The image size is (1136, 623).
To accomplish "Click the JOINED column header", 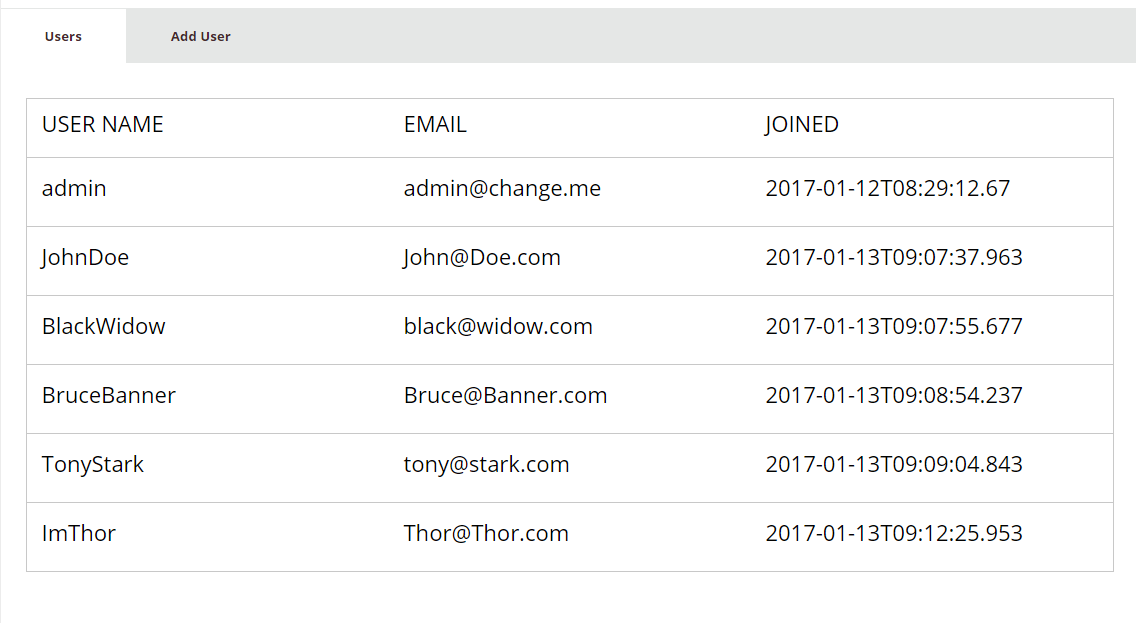I will tap(801, 125).
